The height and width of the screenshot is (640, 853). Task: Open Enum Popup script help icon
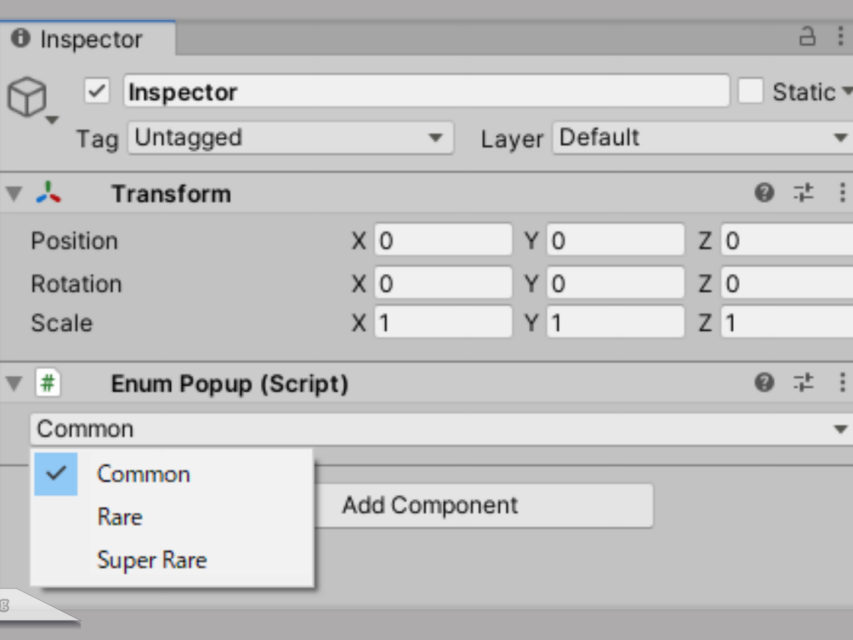(x=764, y=383)
